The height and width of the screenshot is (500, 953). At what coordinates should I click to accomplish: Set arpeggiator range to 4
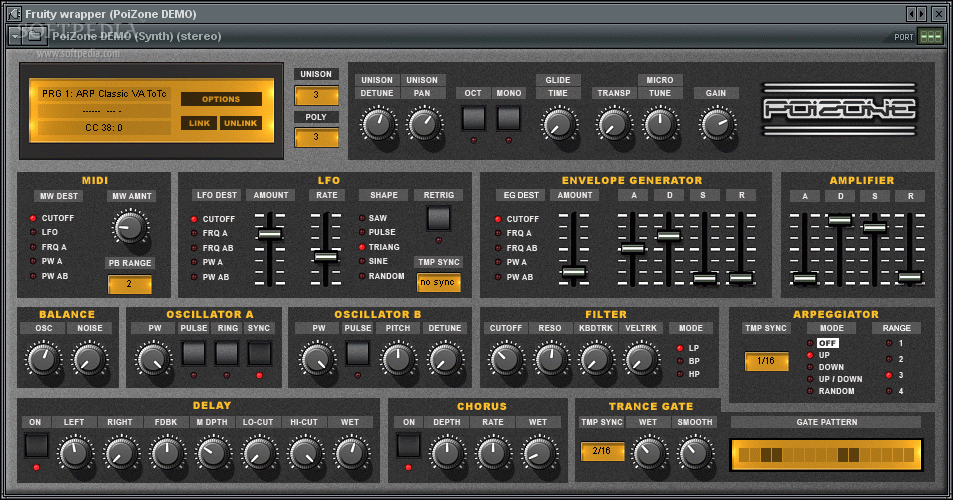(895, 391)
